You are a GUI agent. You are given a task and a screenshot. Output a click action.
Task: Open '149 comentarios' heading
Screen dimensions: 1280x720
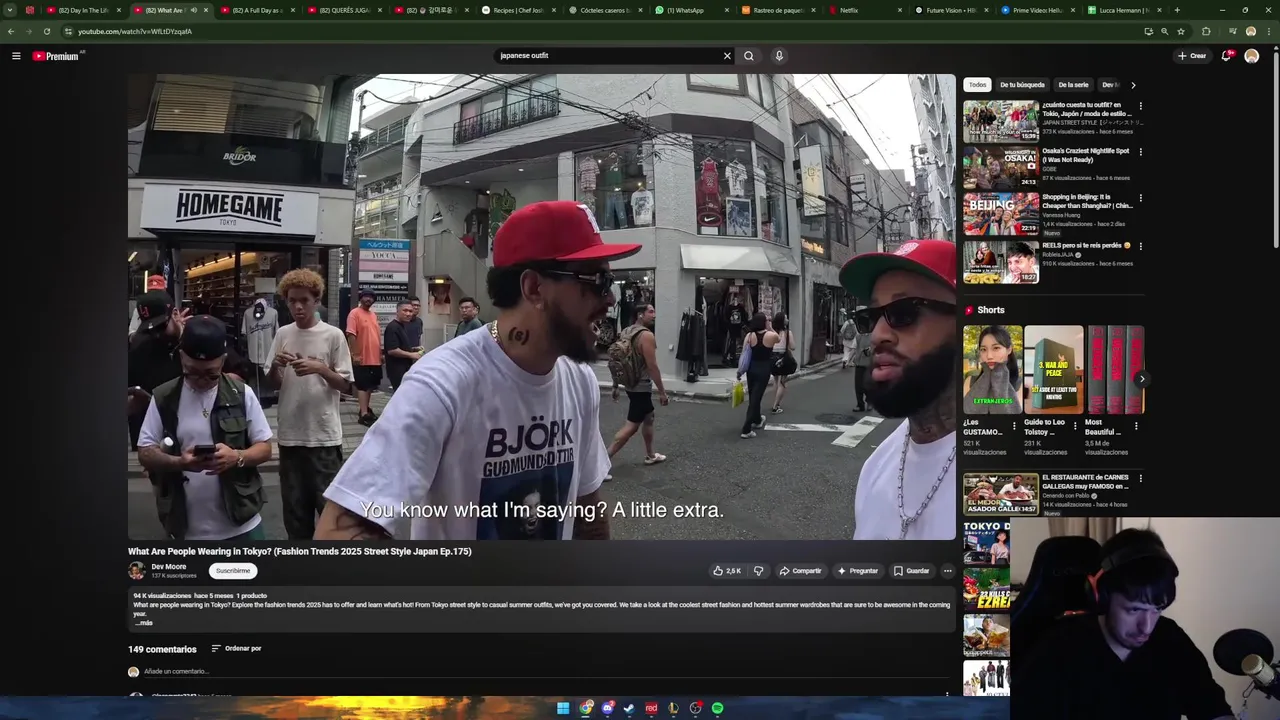pos(162,649)
